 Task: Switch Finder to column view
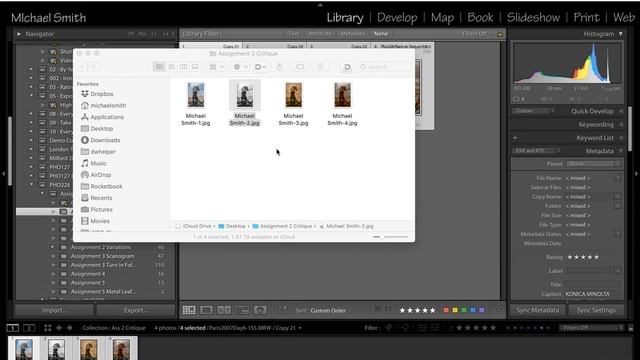183,67
